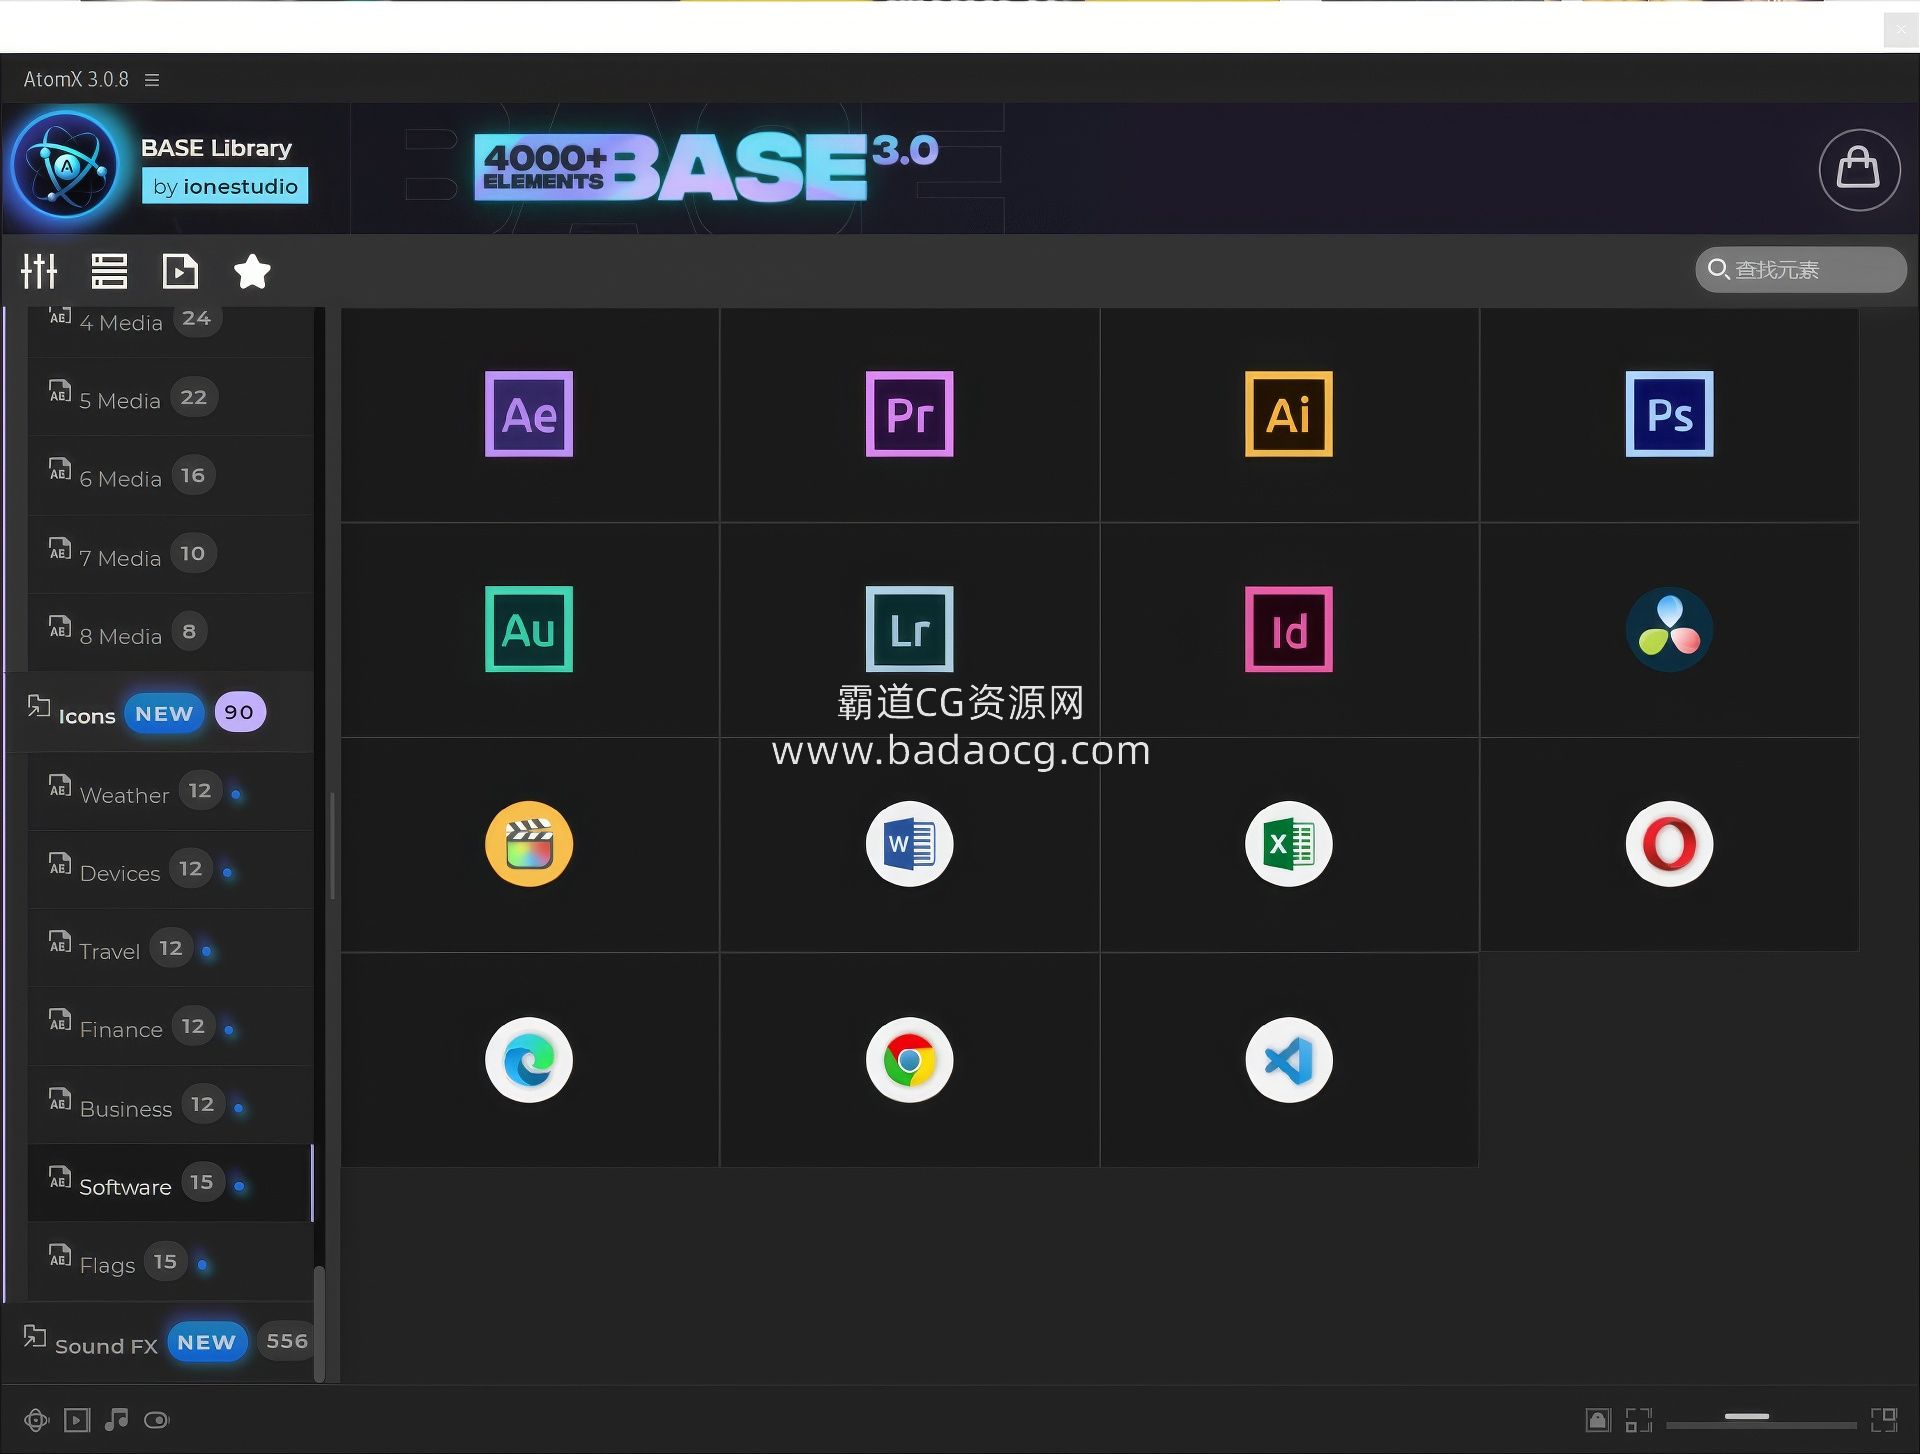Open the Finance icons subcategory
This screenshot has height=1454, width=1920.
pyautogui.click(x=170, y=1027)
